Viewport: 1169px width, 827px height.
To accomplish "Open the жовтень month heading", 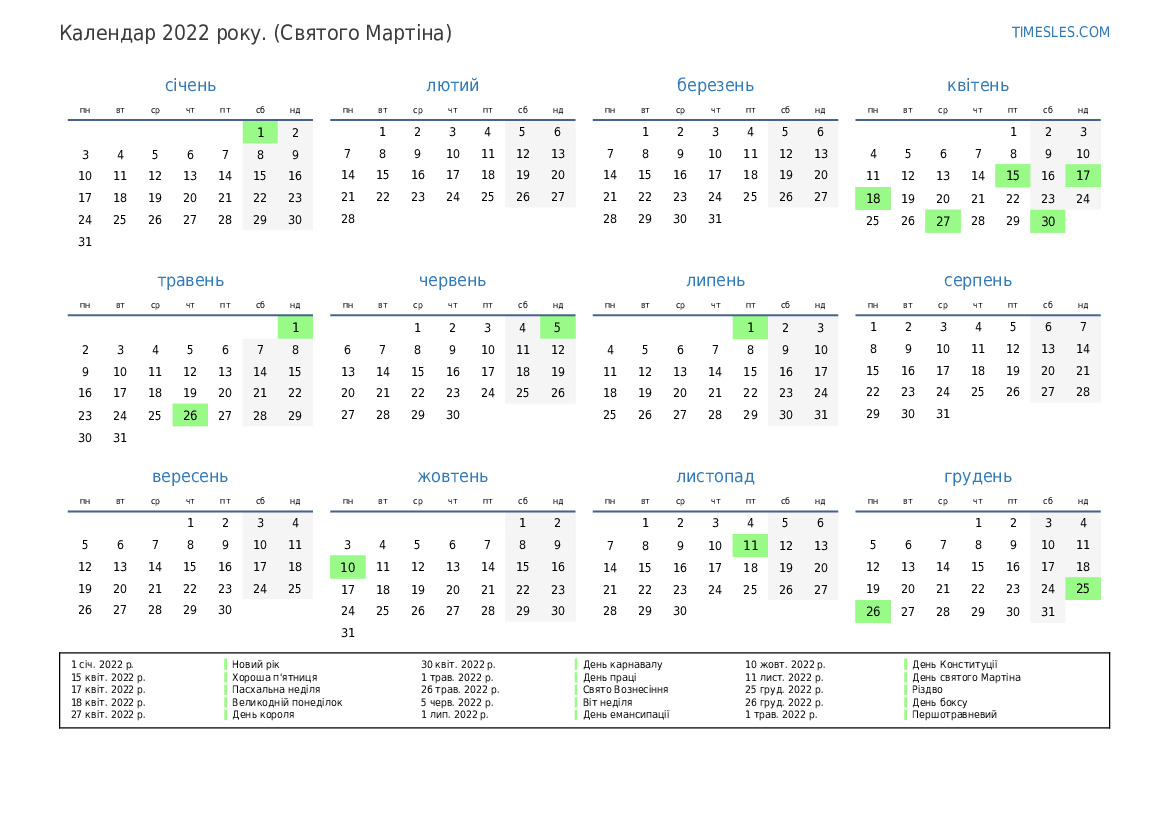I will [x=453, y=476].
